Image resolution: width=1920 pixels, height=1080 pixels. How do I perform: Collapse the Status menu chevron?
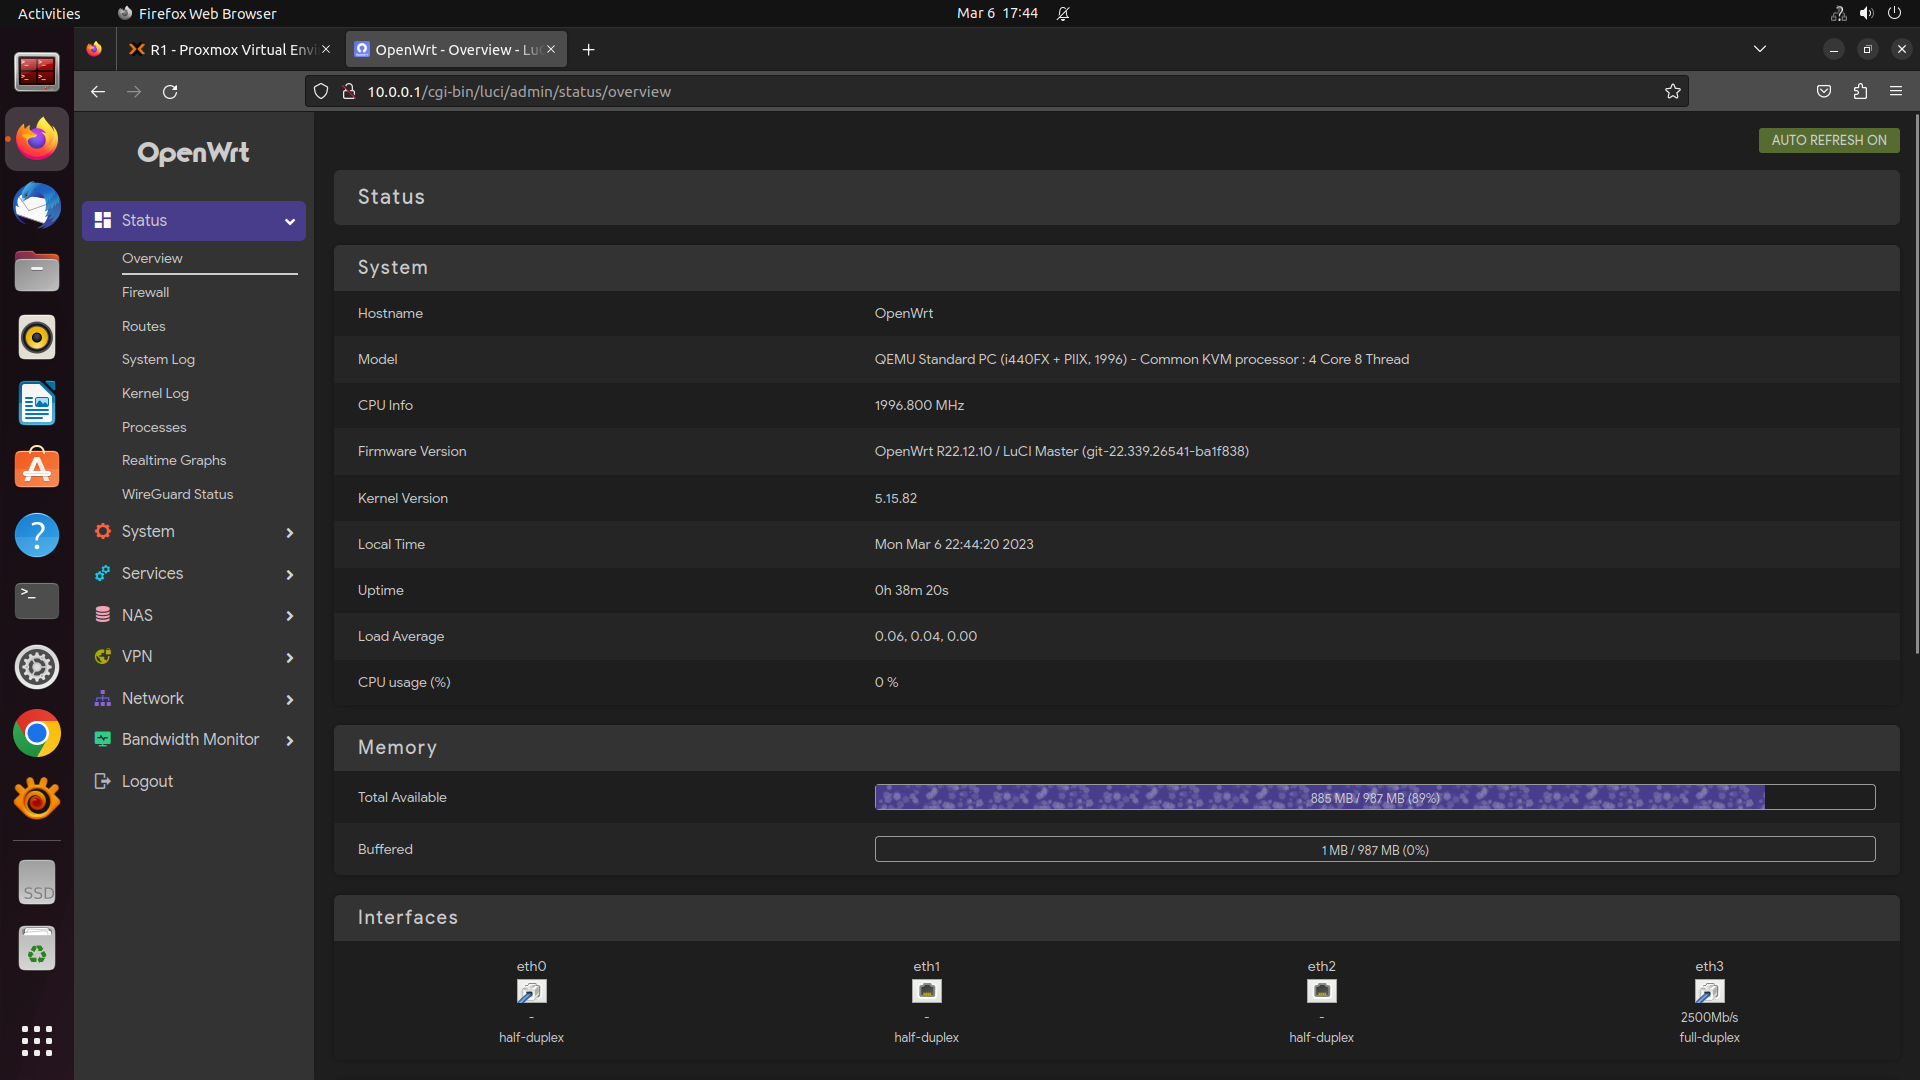290,221
